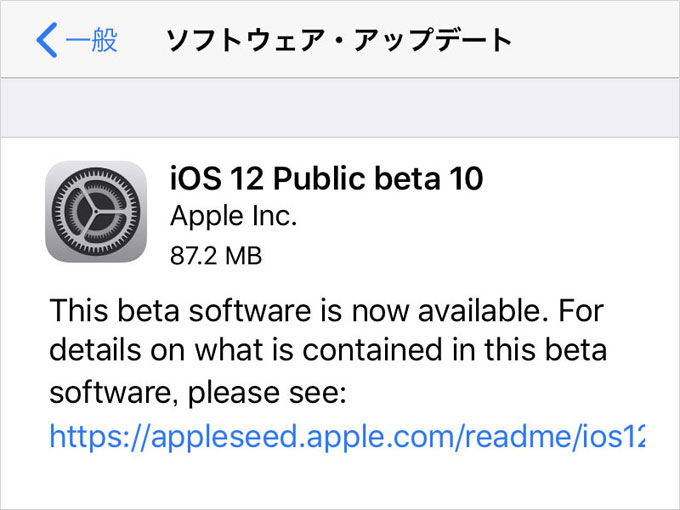Tap the 'details on what is contained' line
Screen dimensions: 680x510
[x=328, y=350]
